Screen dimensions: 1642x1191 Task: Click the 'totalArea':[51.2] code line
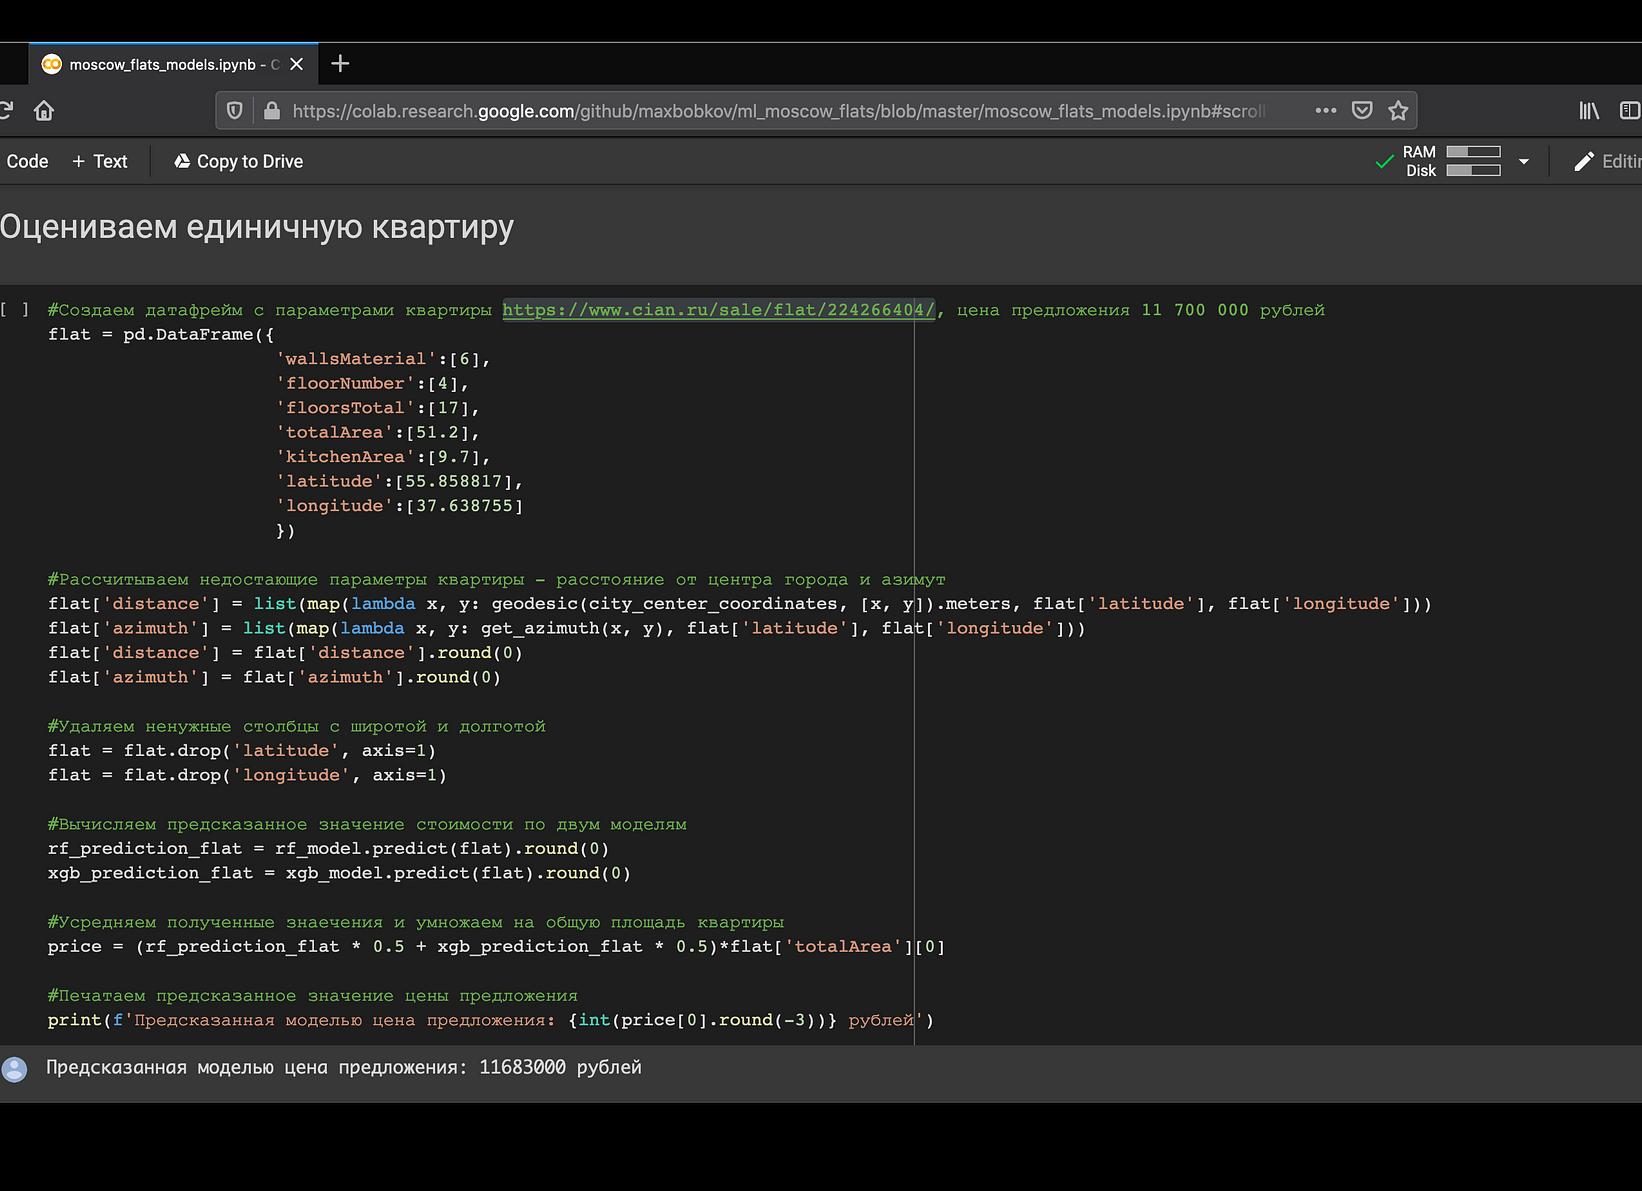point(378,432)
